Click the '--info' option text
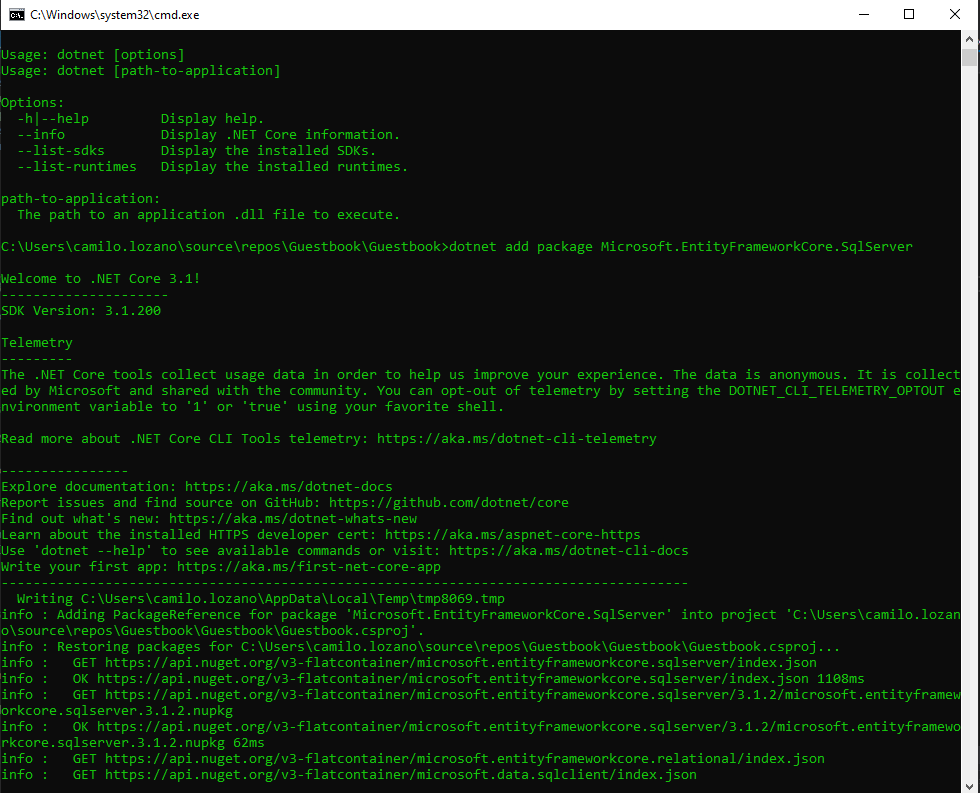The width and height of the screenshot is (980, 793). pyautogui.click(x=41, y=135)
